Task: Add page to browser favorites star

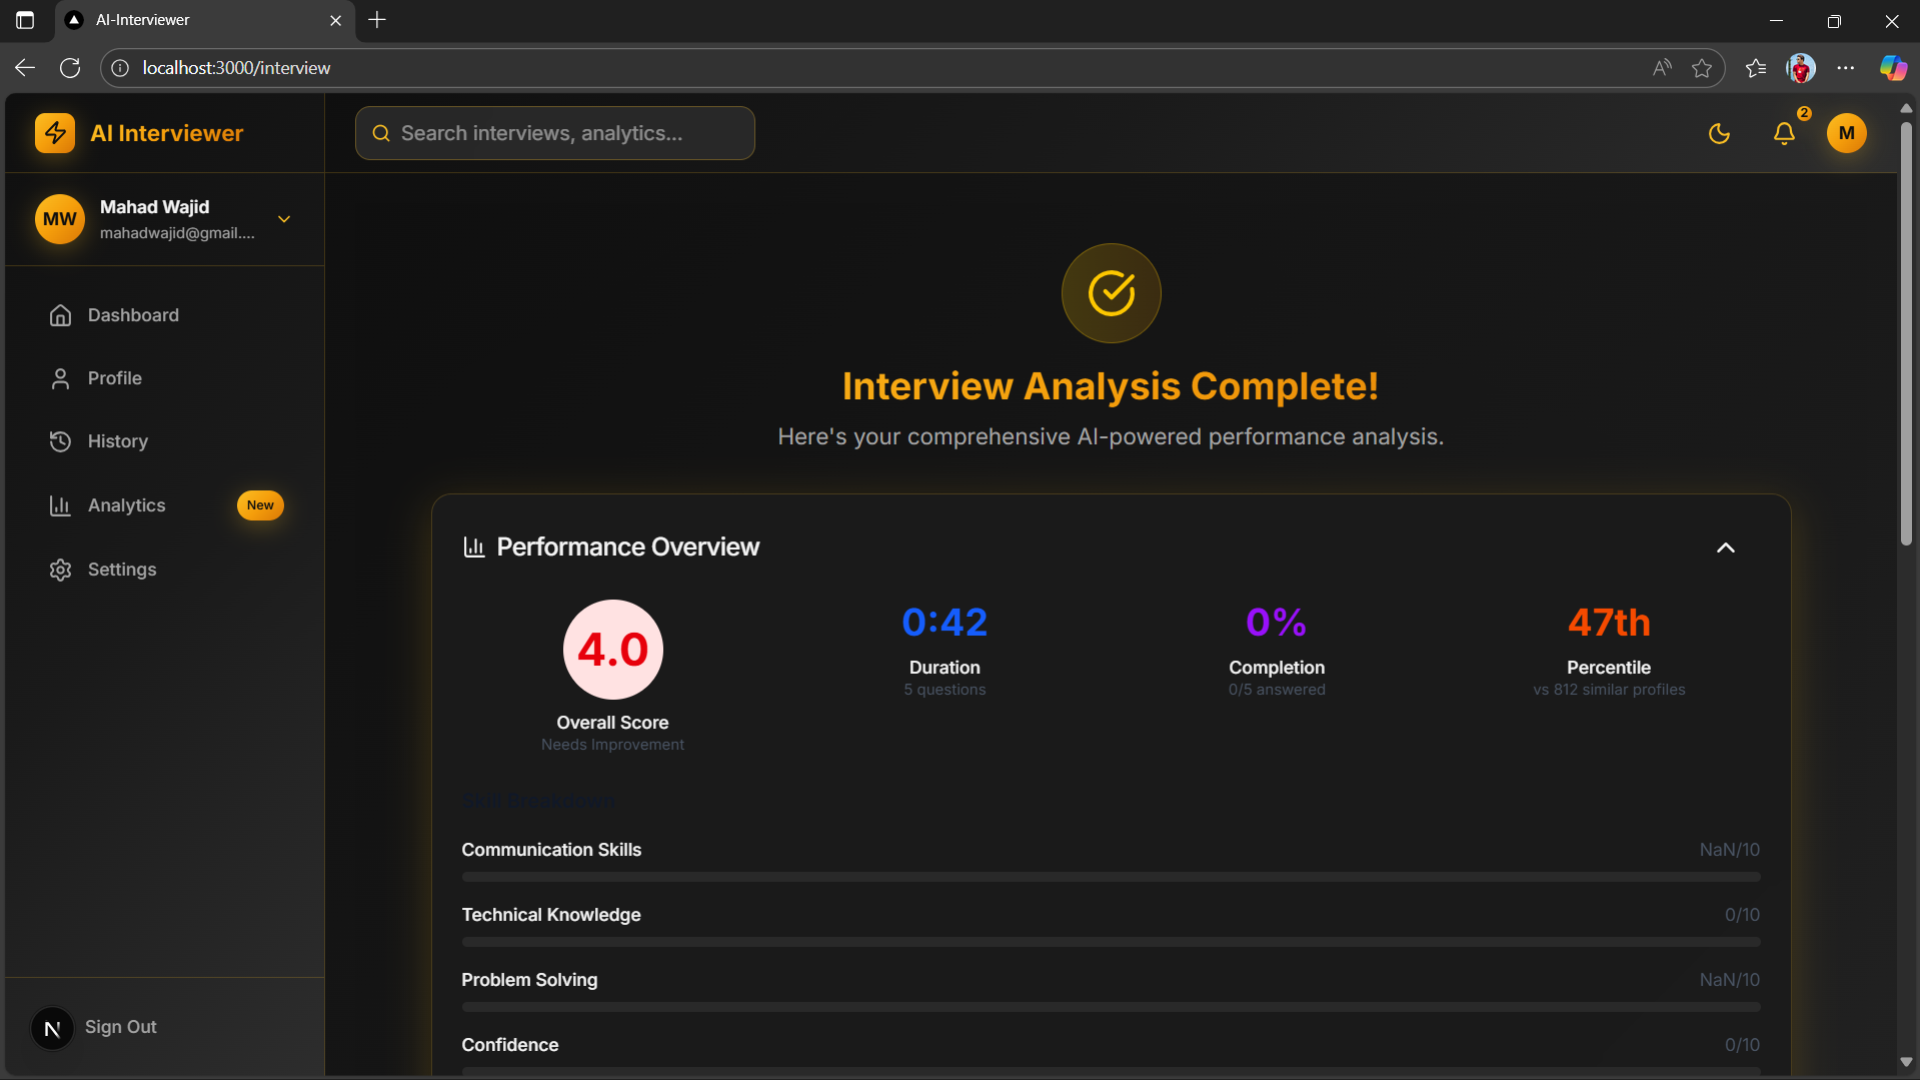Action: (1702, 68)
